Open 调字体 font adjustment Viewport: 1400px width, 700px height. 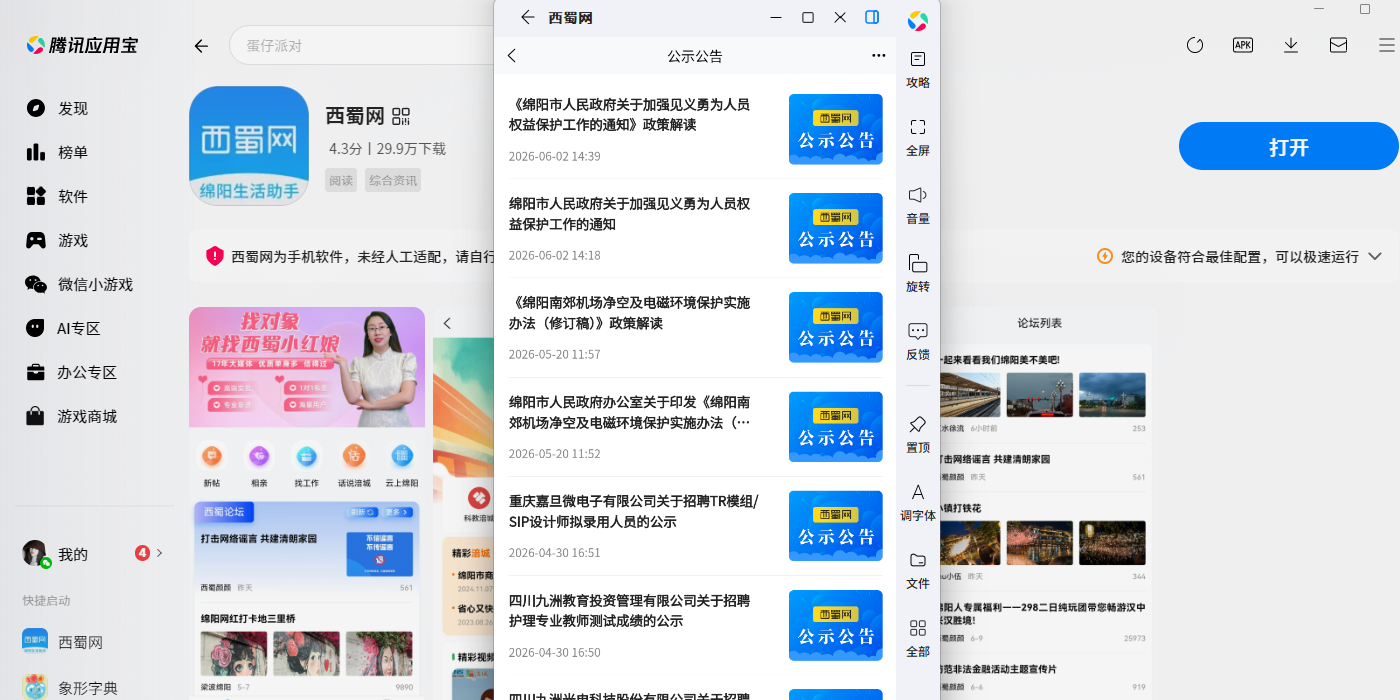tap(918, 503)
